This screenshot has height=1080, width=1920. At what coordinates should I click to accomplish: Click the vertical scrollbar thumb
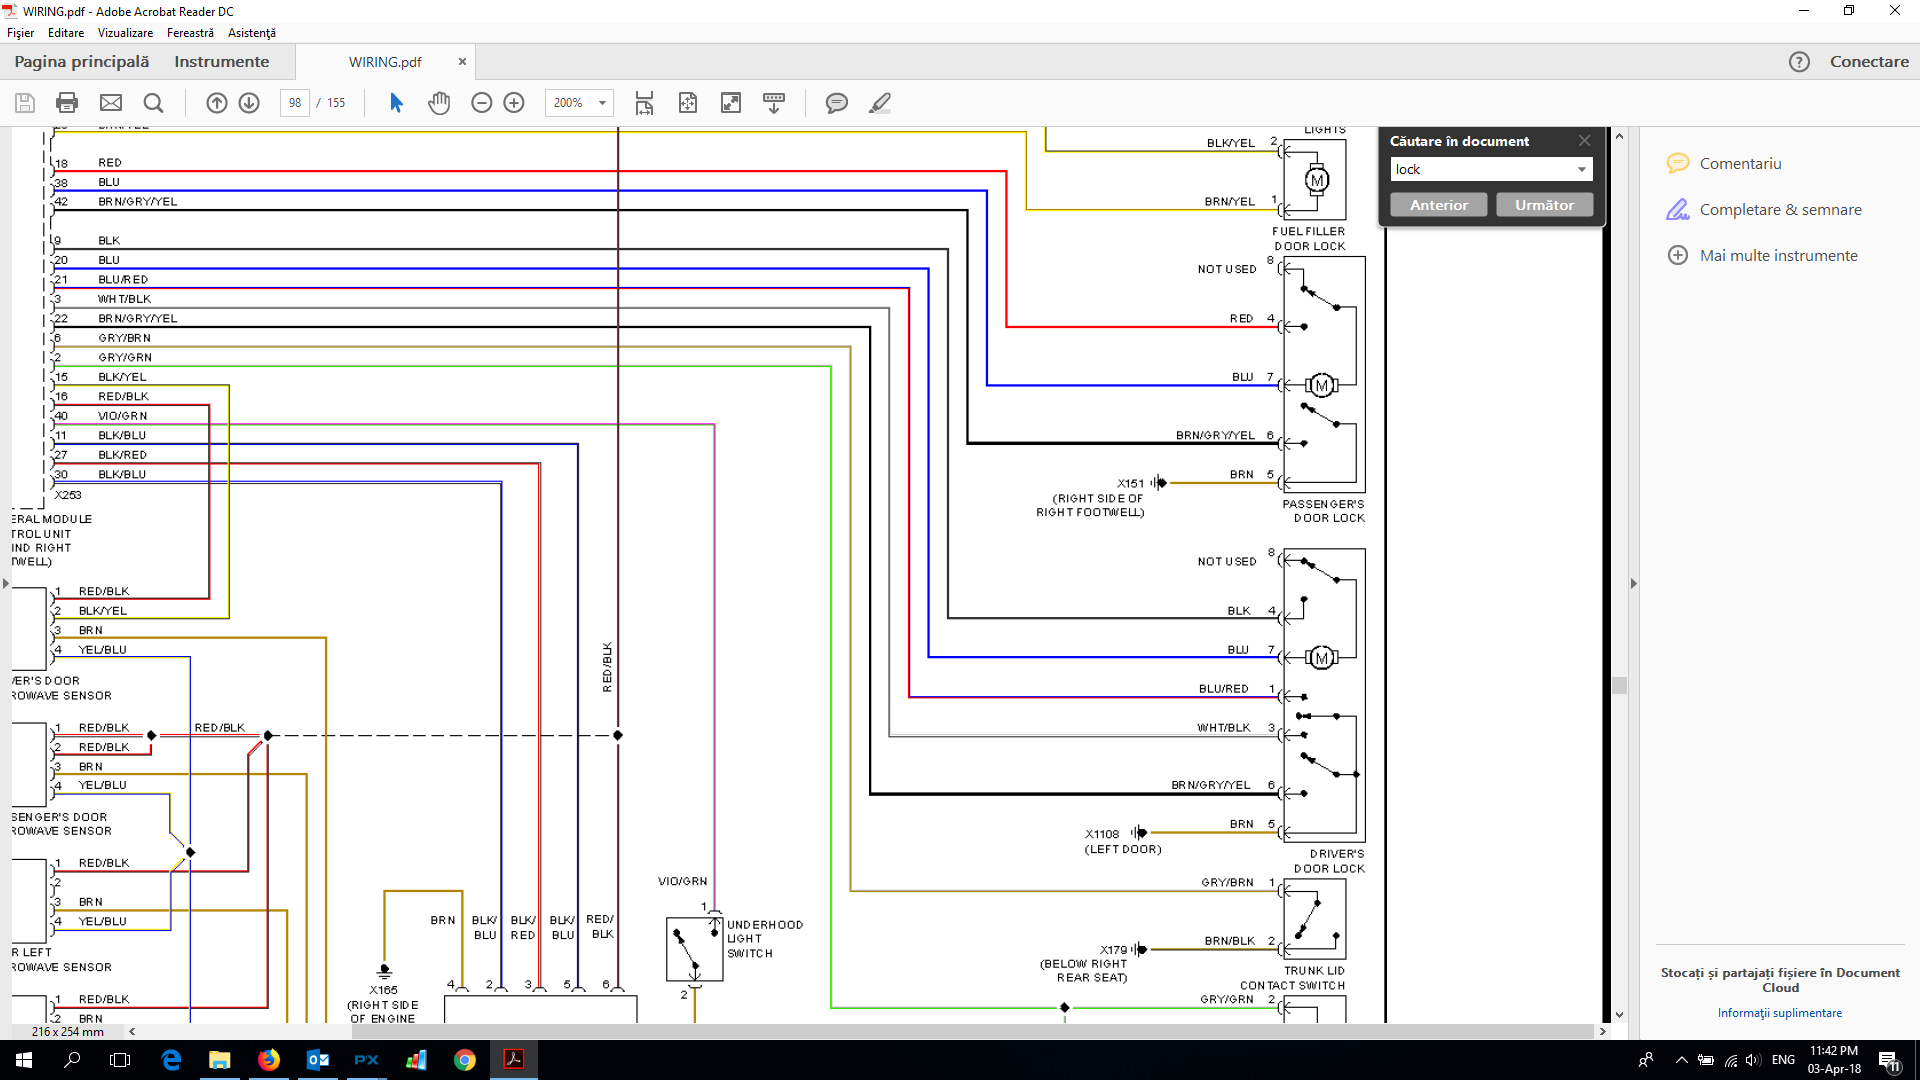pos(1619,685)
